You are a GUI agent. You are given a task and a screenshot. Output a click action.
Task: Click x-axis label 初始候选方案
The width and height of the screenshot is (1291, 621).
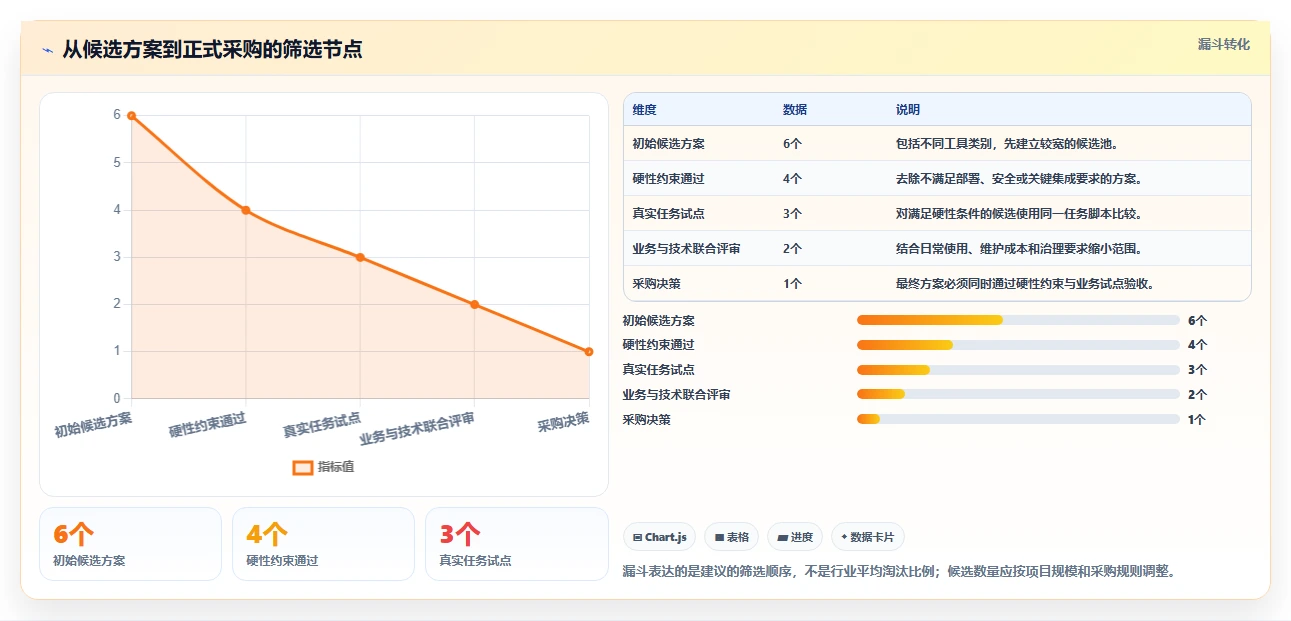coord(93,425)
